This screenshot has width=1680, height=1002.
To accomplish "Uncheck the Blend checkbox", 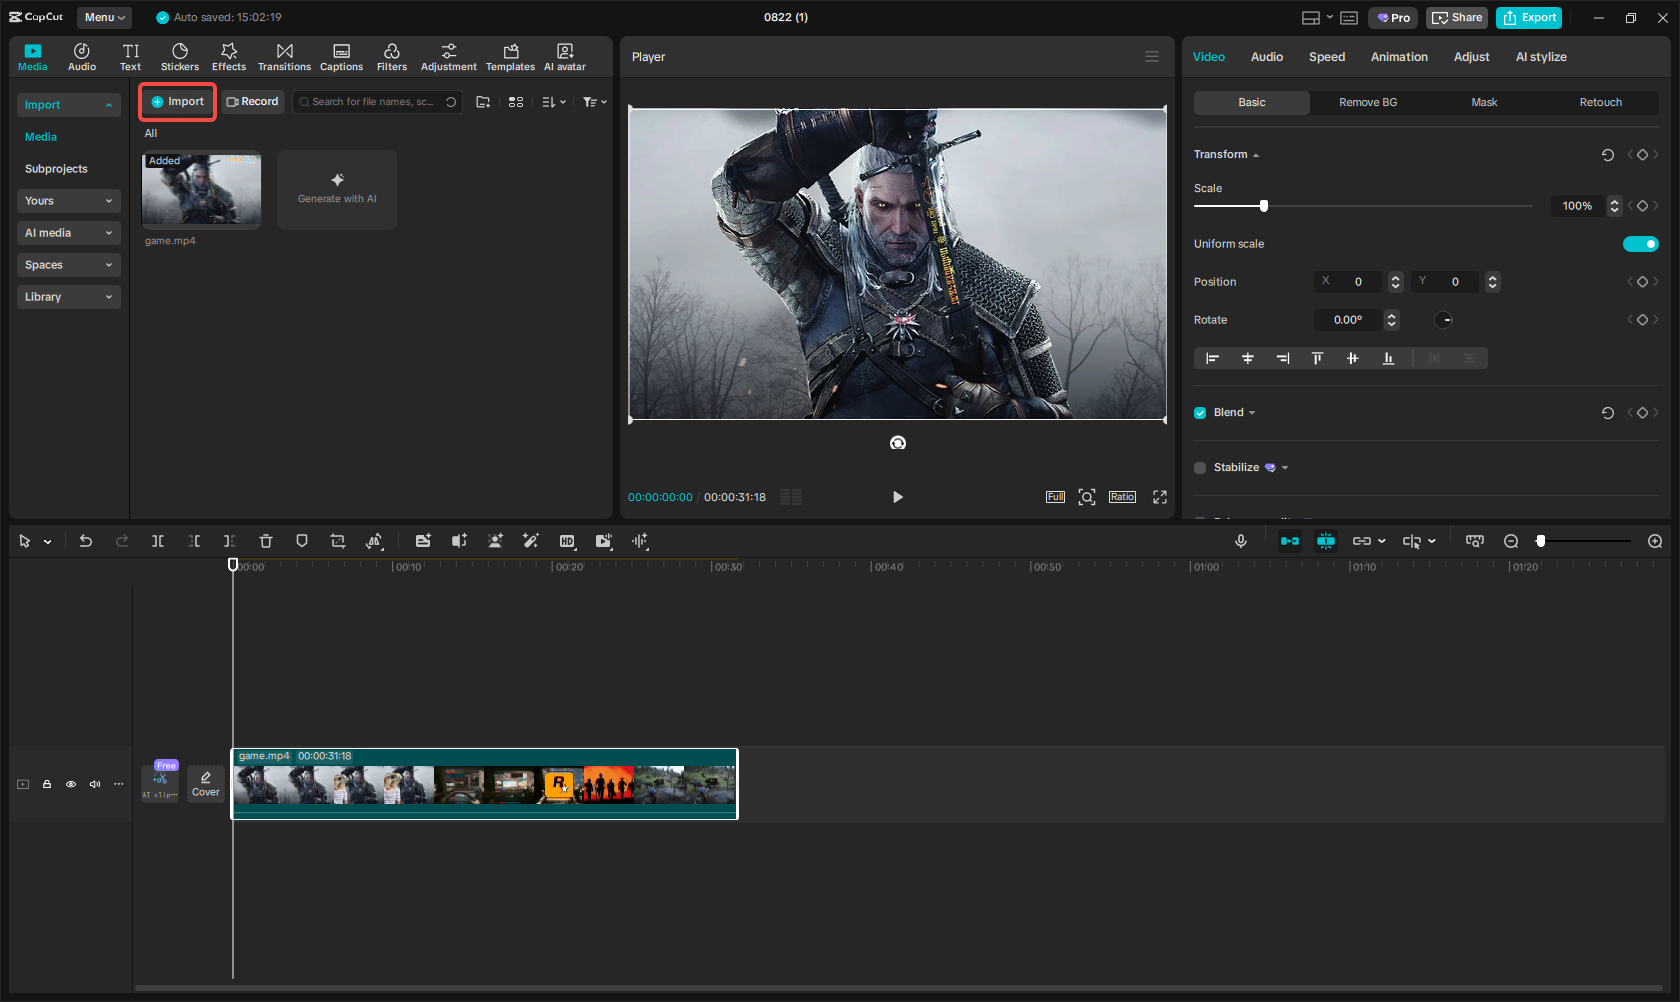I will click(x=1200, y=413).
